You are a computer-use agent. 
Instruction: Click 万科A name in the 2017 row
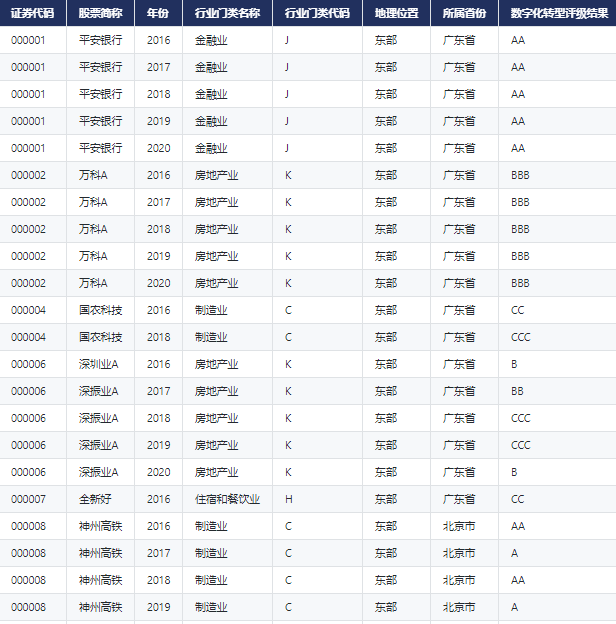point(93,202)
